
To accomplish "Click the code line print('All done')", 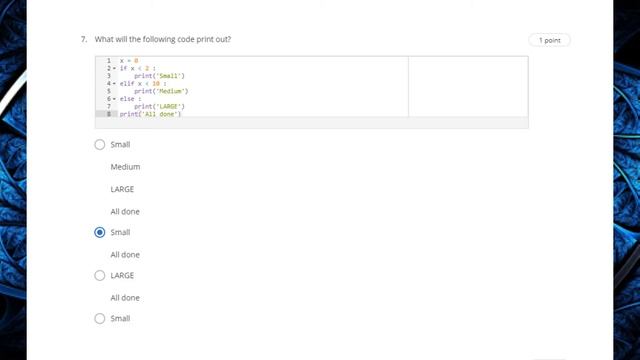I will (150, 114).
